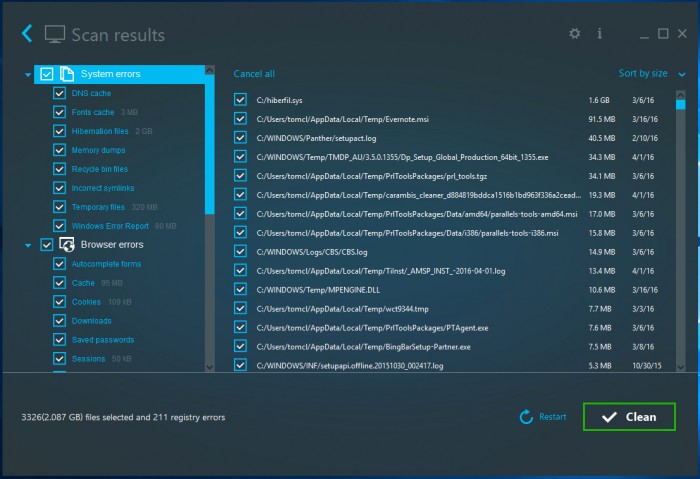Select the C:/WINDOWS/Panther/setupact.log path

click(316, 138)
